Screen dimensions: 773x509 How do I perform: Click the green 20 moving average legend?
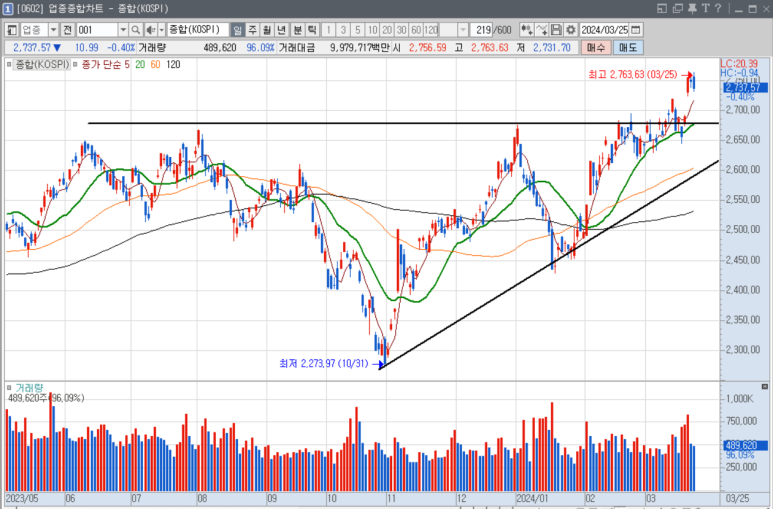(x=140, y=65)
